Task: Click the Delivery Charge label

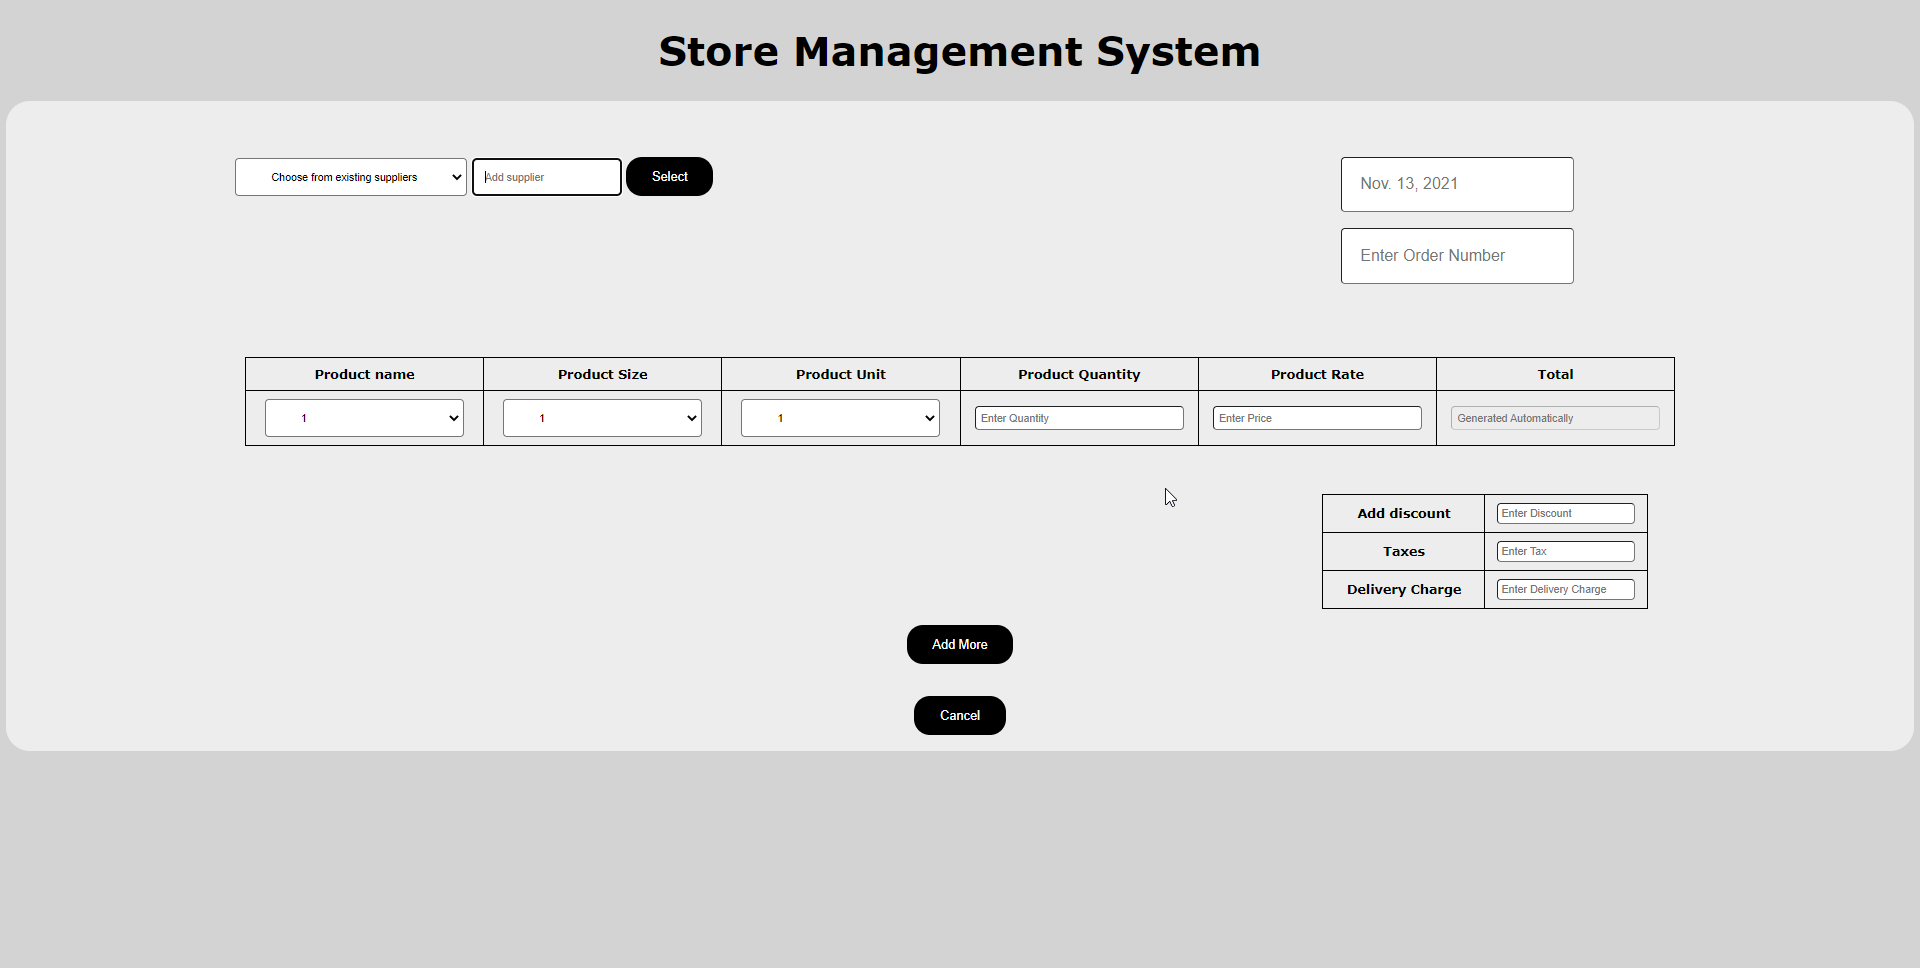Action: [x=1403, y=589]
